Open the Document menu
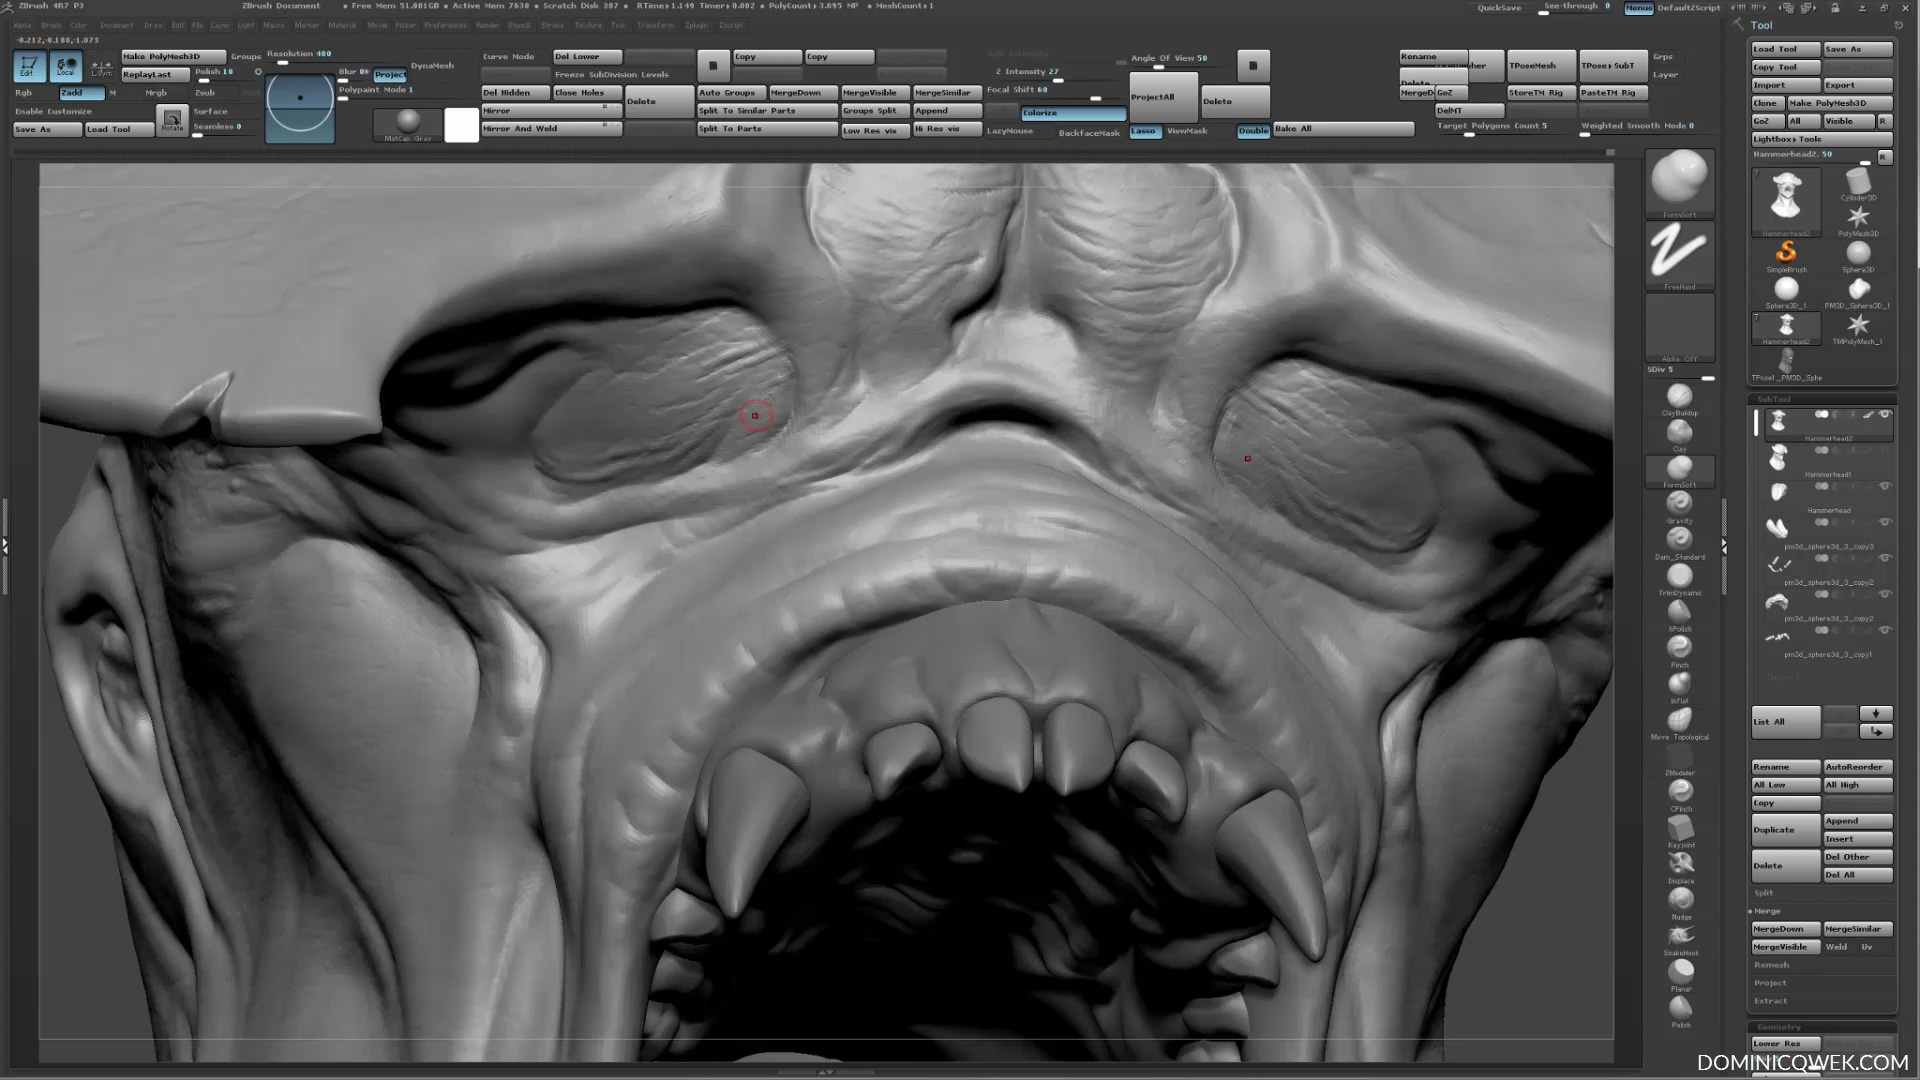The image size is (1920, 1080). tap(116, 26)
